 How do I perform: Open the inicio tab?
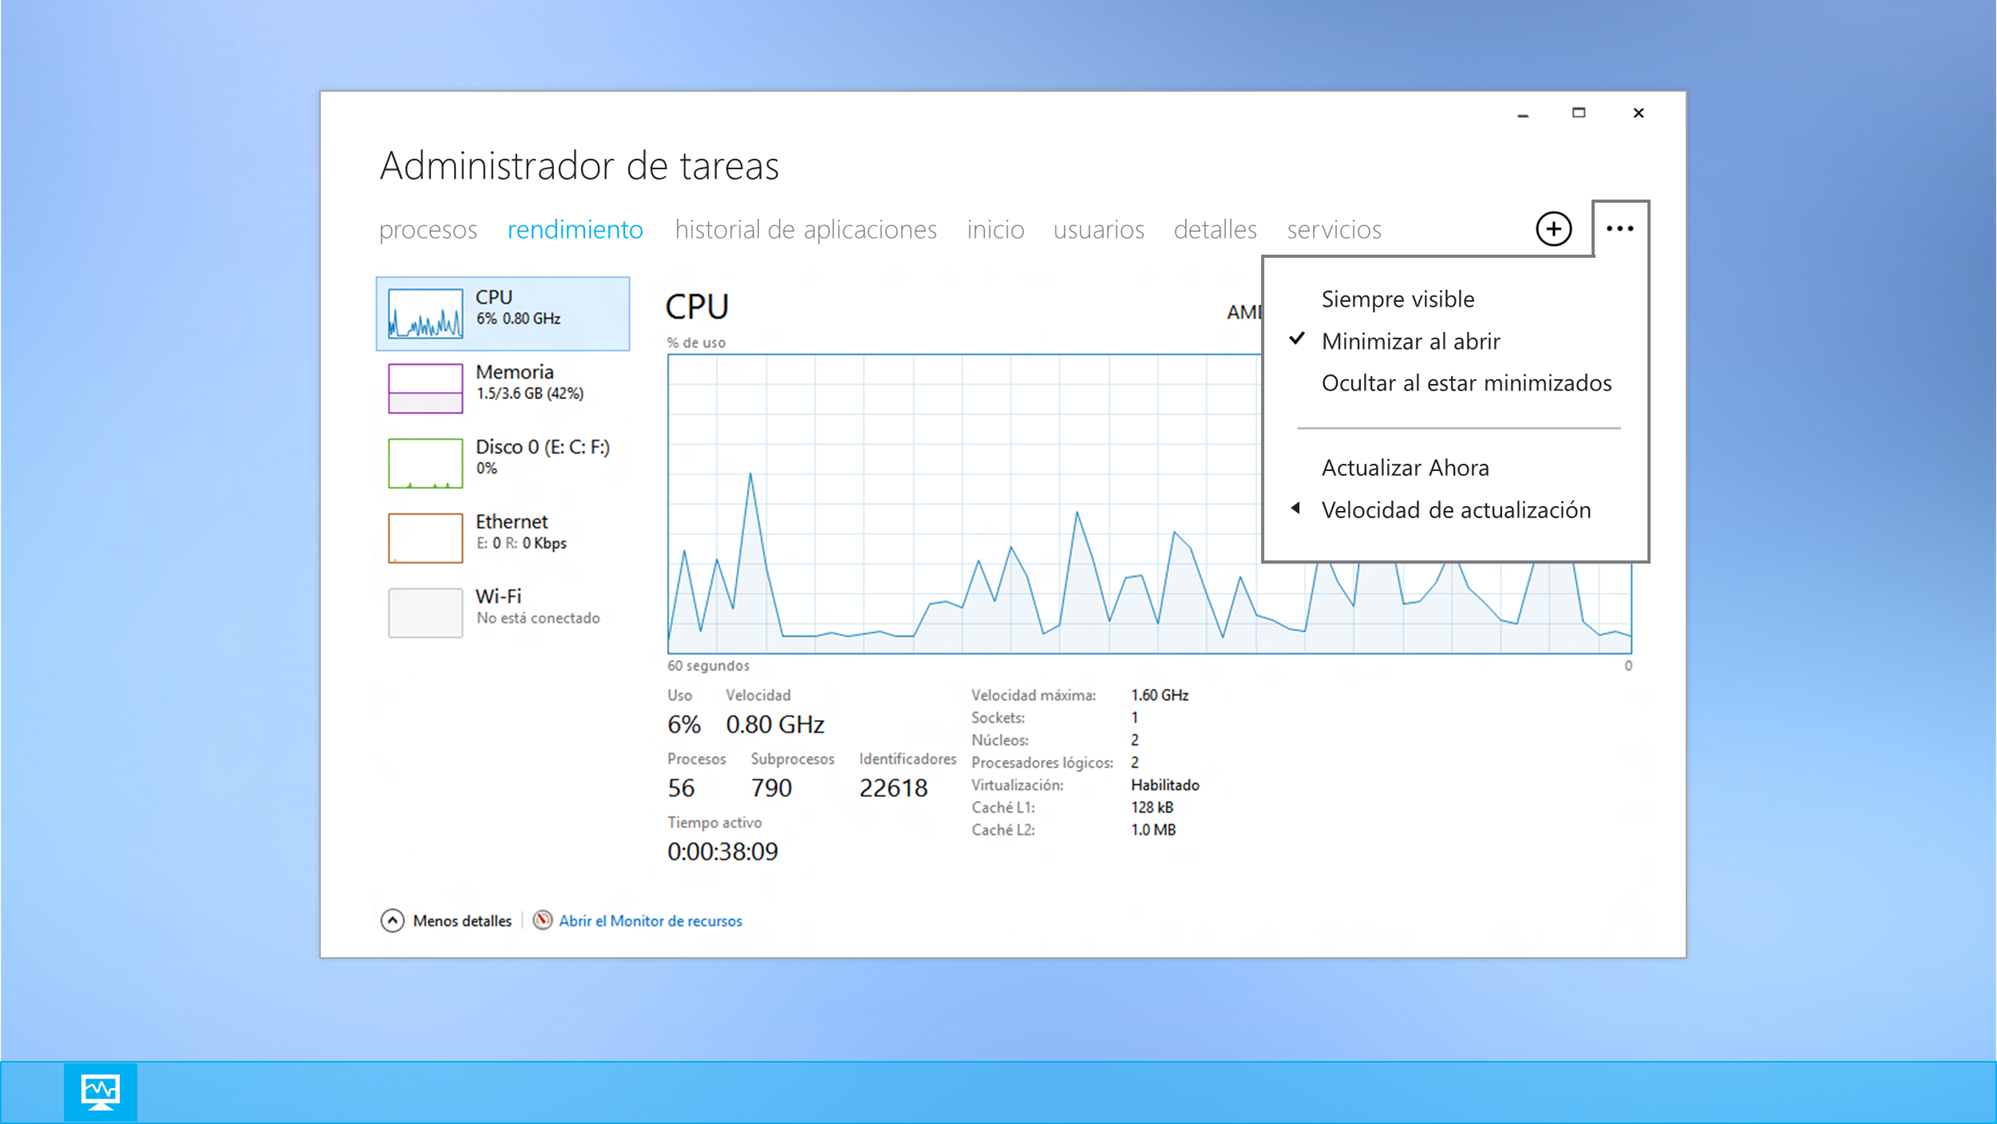[x=995, y=230]
